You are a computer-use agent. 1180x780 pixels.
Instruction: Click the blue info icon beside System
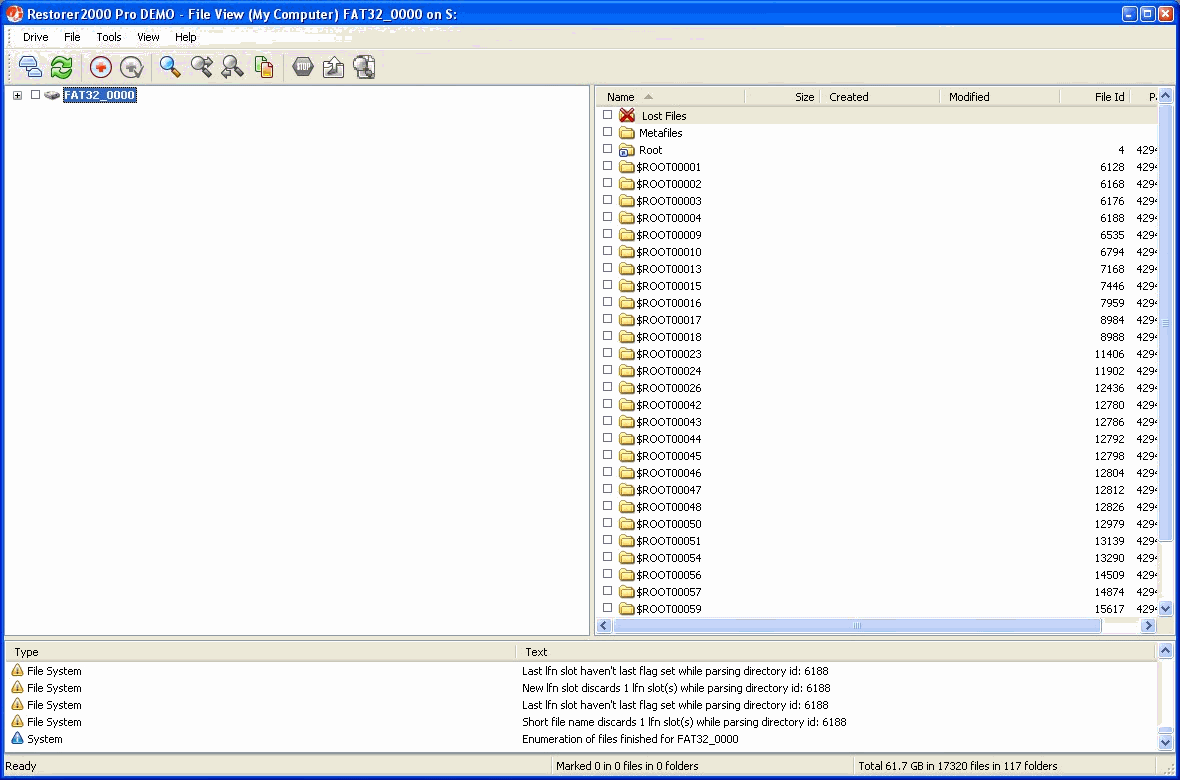[x=17, y=739]
